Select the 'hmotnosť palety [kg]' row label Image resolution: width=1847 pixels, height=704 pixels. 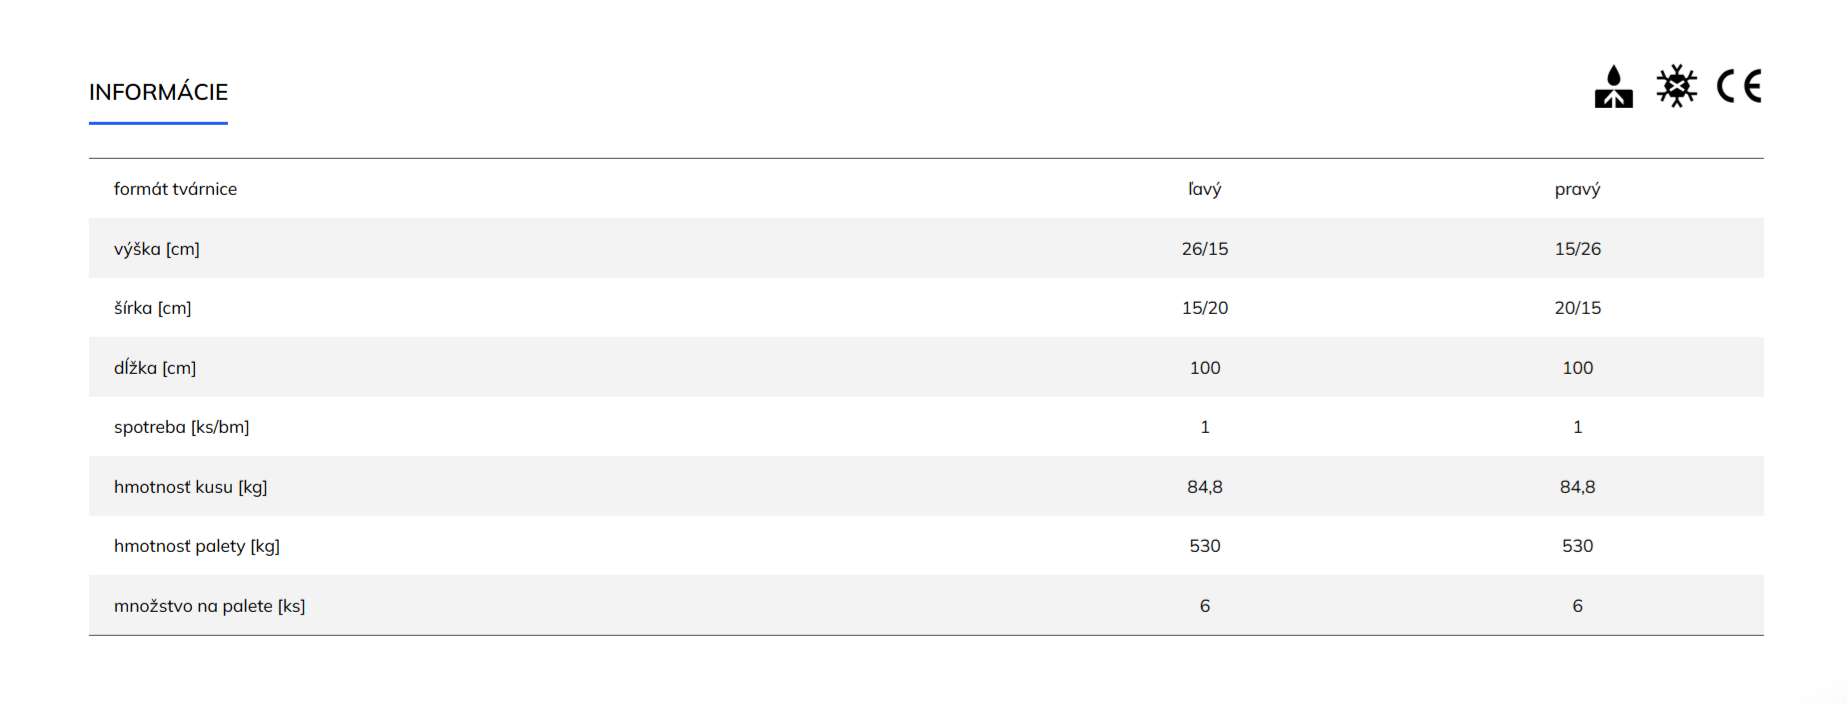click(197, 546)
